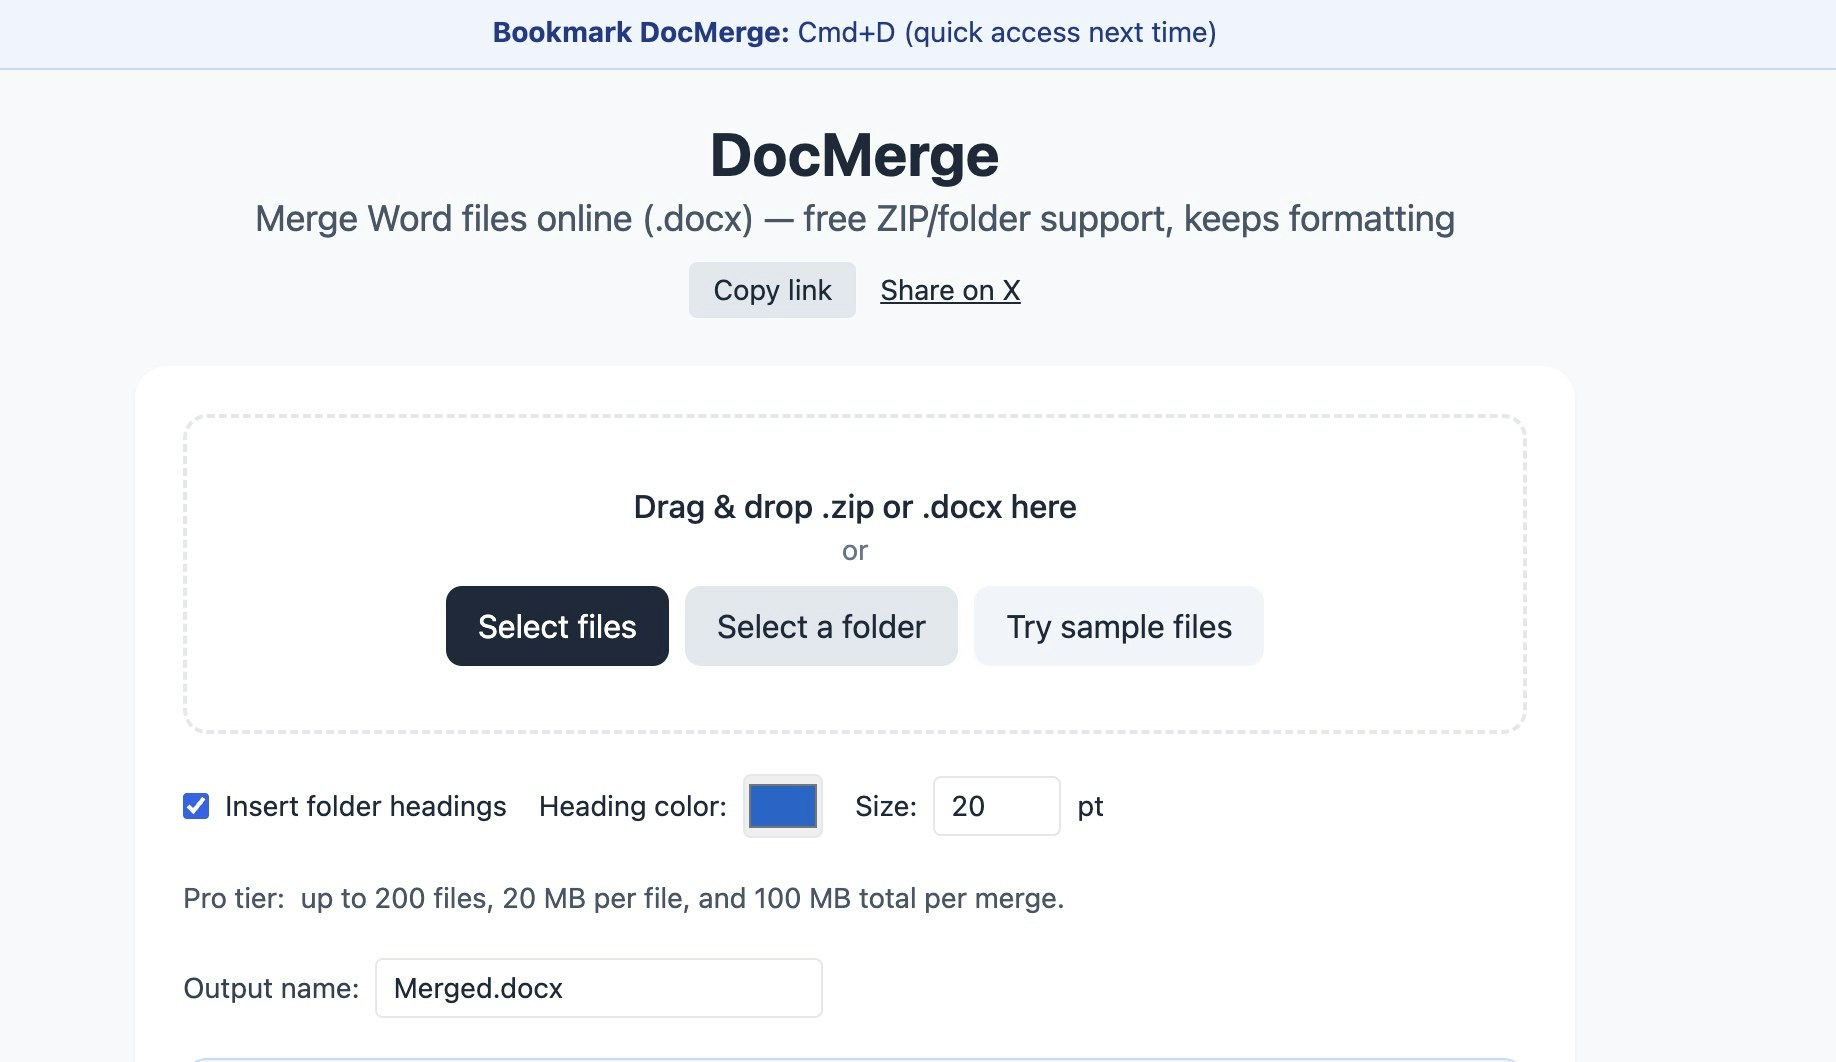
Task: Re-enable the Insert folder headings option
Action: [x=195, y=806]
